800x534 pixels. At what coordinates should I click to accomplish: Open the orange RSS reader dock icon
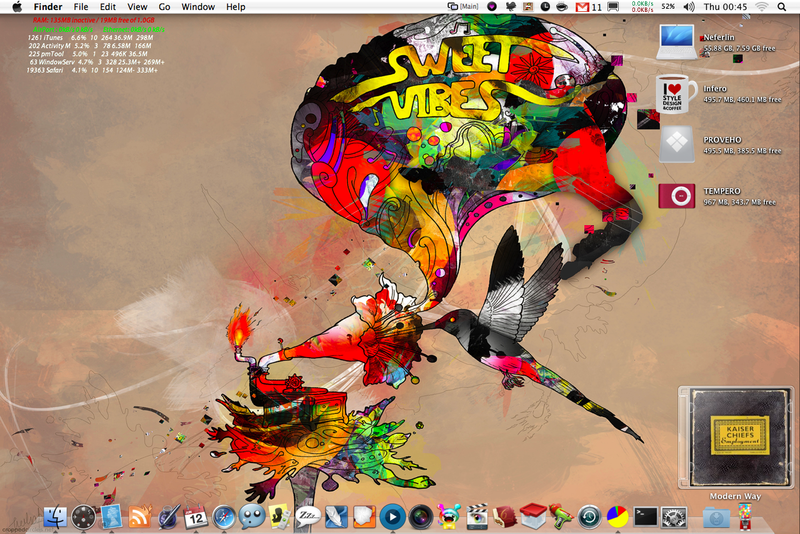click(140, 517)
